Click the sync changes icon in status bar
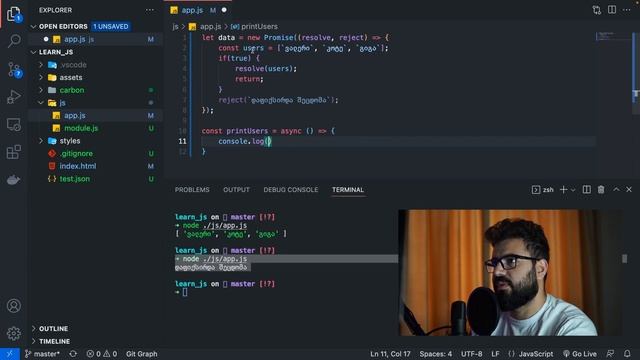The height and width of the screenshot is (360, 640). (73, 354)
